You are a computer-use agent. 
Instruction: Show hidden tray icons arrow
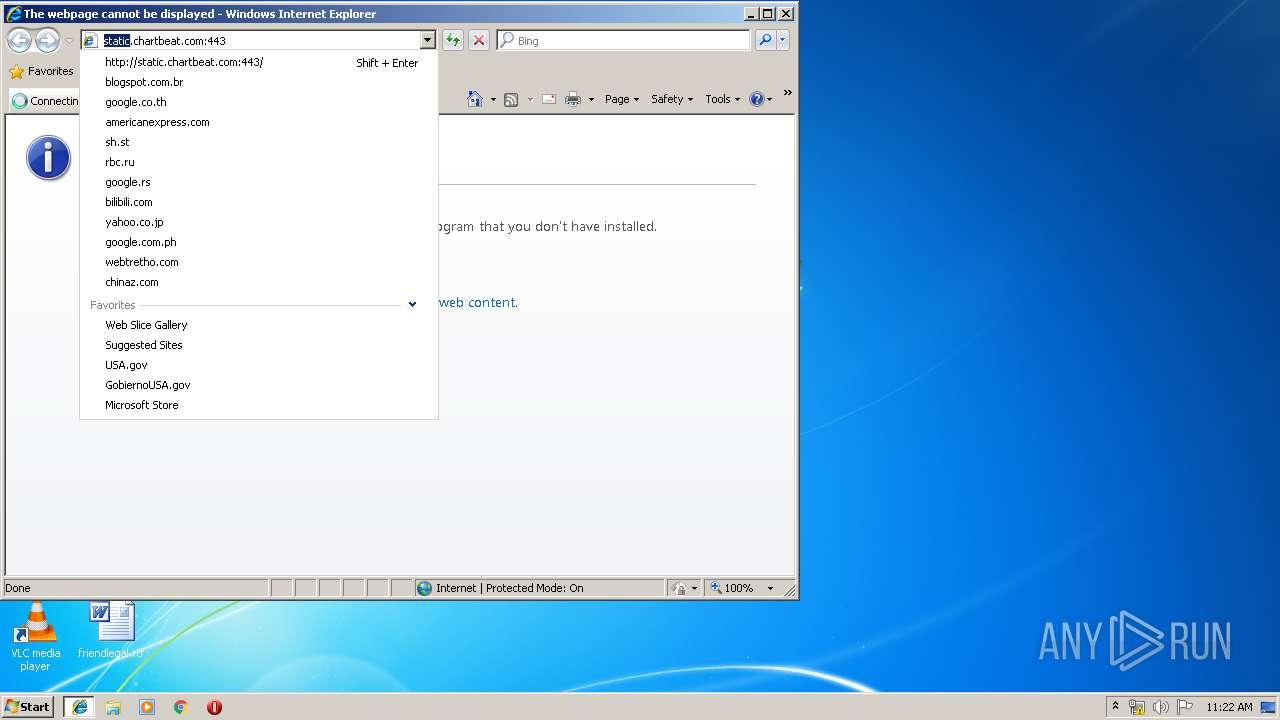(1115, 707)
